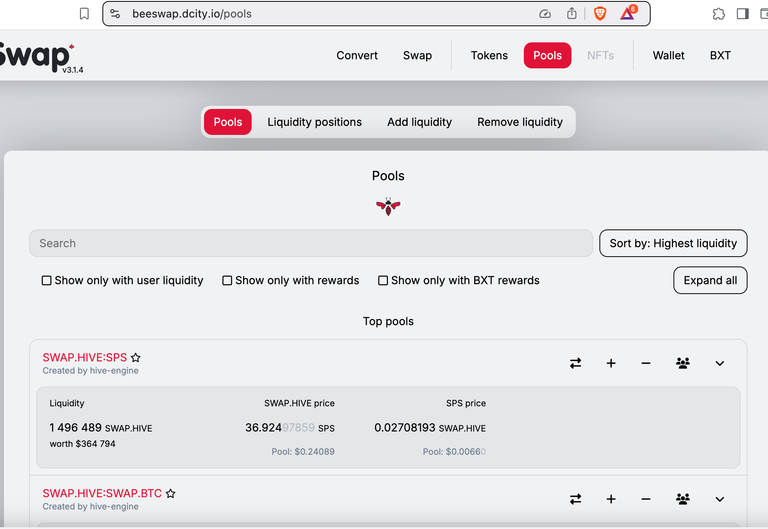768x529 pixels.
Task: Expand the SWAP.HIVE:SWAP.BTC pool chevron
Action: point(720,499)
